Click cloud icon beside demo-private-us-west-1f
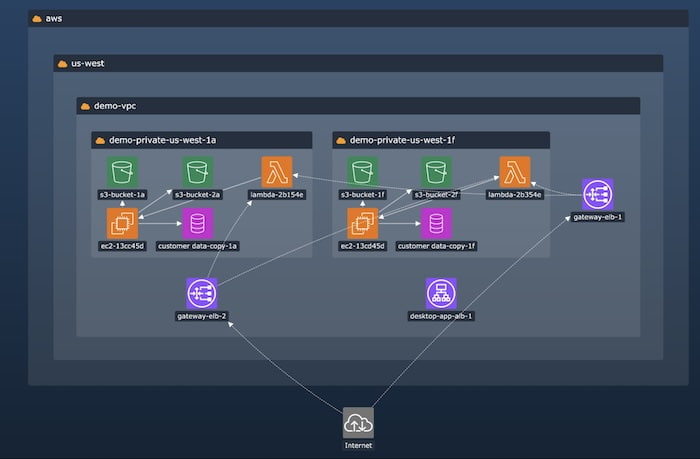 click(x=341, y=141)
